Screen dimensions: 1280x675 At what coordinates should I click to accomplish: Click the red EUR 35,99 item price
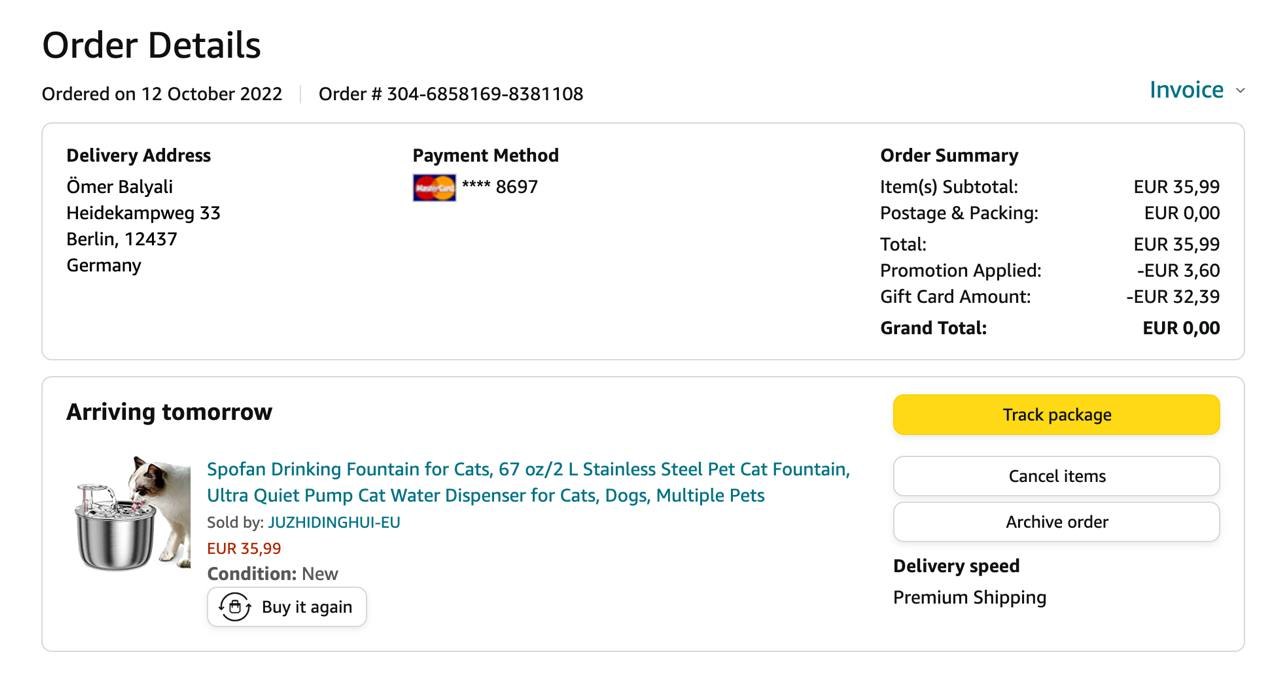pyautogui.click(x=244, y=548)
